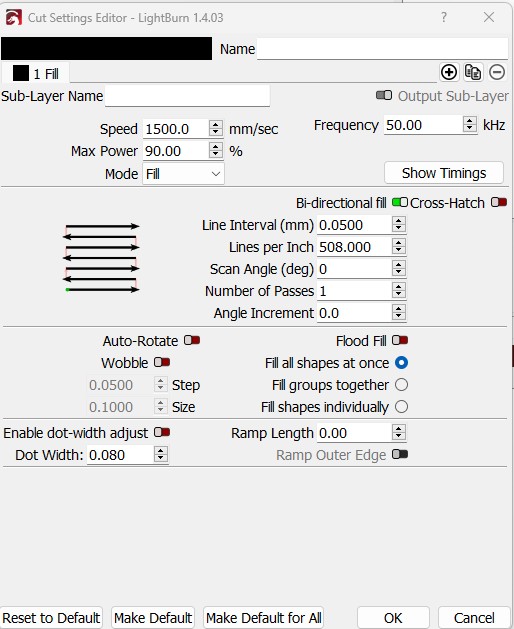514x629 pixels.
Task: Click the LightBurn logo in title bar
Action: click(x=14, y=18)
